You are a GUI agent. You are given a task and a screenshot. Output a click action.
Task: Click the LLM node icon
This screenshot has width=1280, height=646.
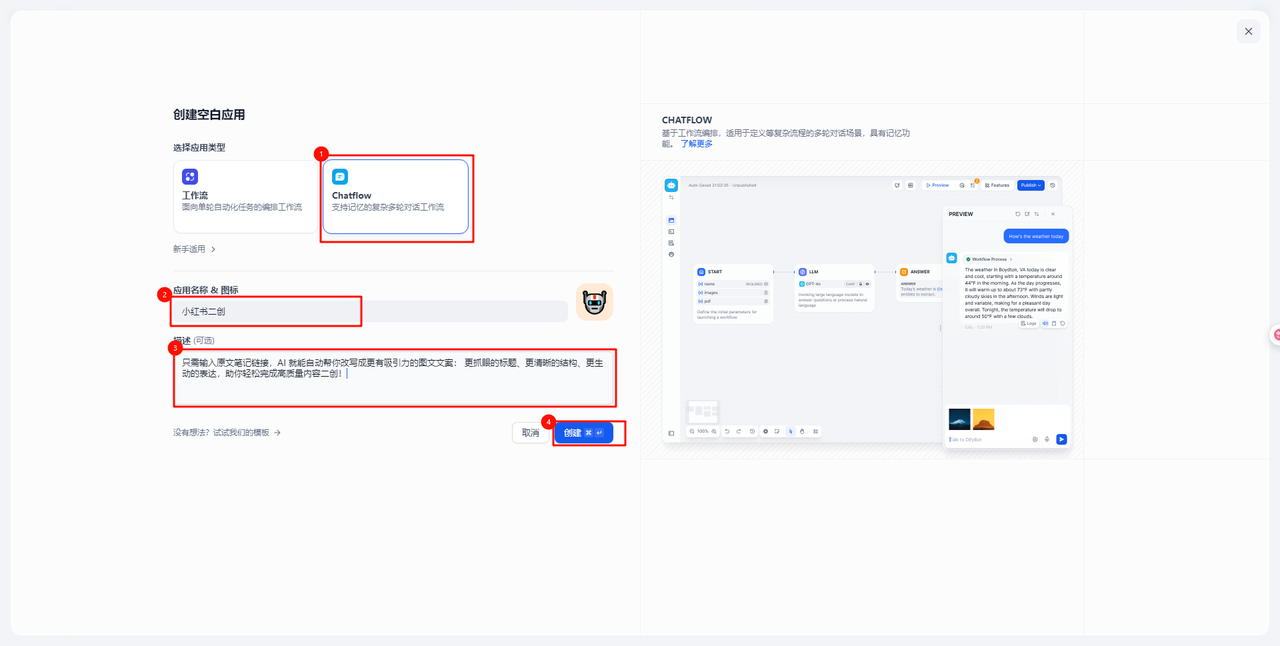802,272
